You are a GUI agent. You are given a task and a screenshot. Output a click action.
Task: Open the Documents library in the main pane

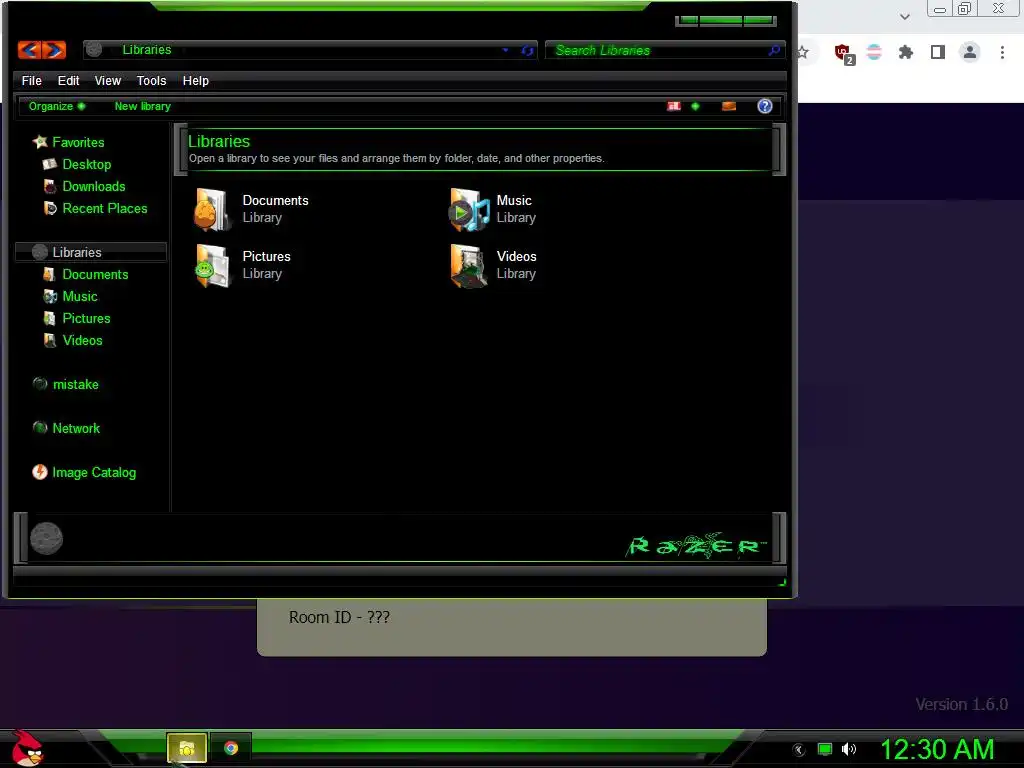click(251, 209)
